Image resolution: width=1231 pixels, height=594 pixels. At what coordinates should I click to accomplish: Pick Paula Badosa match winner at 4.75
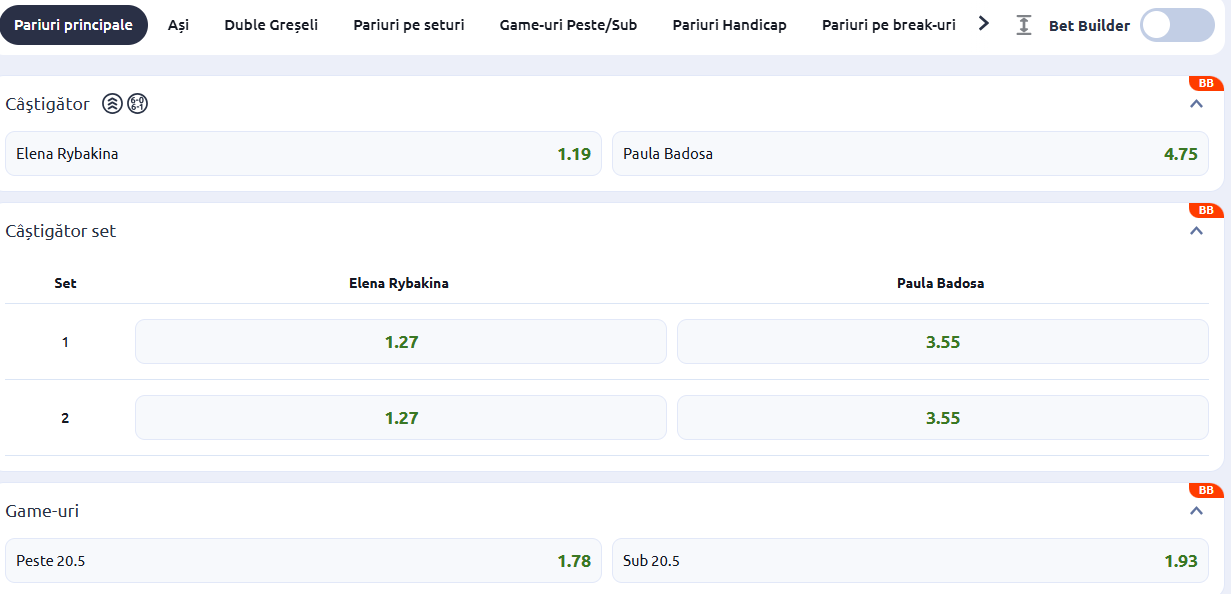tap(910, 154)
